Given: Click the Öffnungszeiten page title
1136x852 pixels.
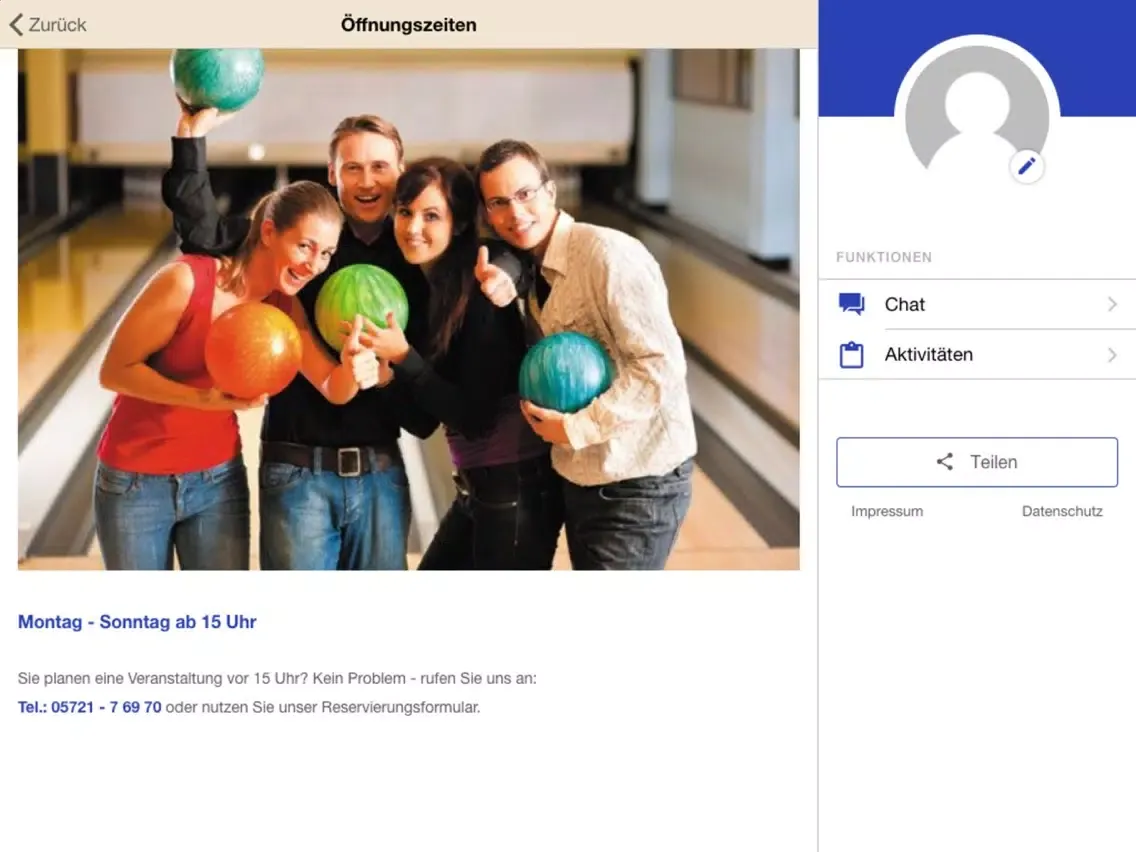Looking at the screenshot, I should coord(408,25).
